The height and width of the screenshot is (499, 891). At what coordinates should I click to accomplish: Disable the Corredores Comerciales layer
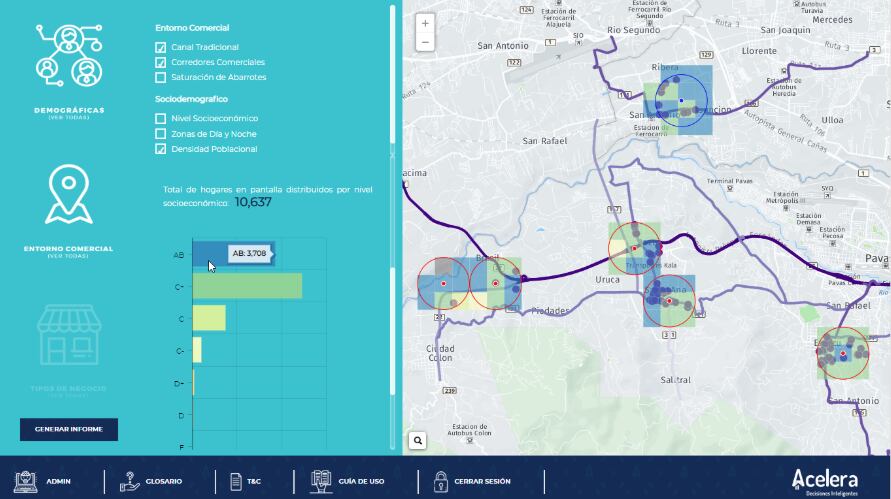point(161,62)
